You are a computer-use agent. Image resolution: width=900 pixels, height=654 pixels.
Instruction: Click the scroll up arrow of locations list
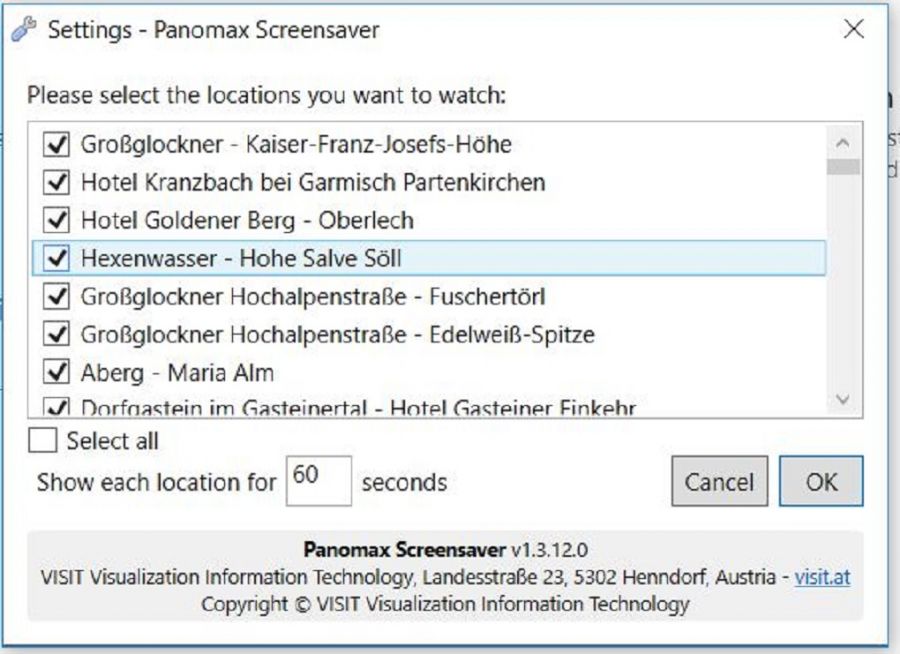click(843, 142)
